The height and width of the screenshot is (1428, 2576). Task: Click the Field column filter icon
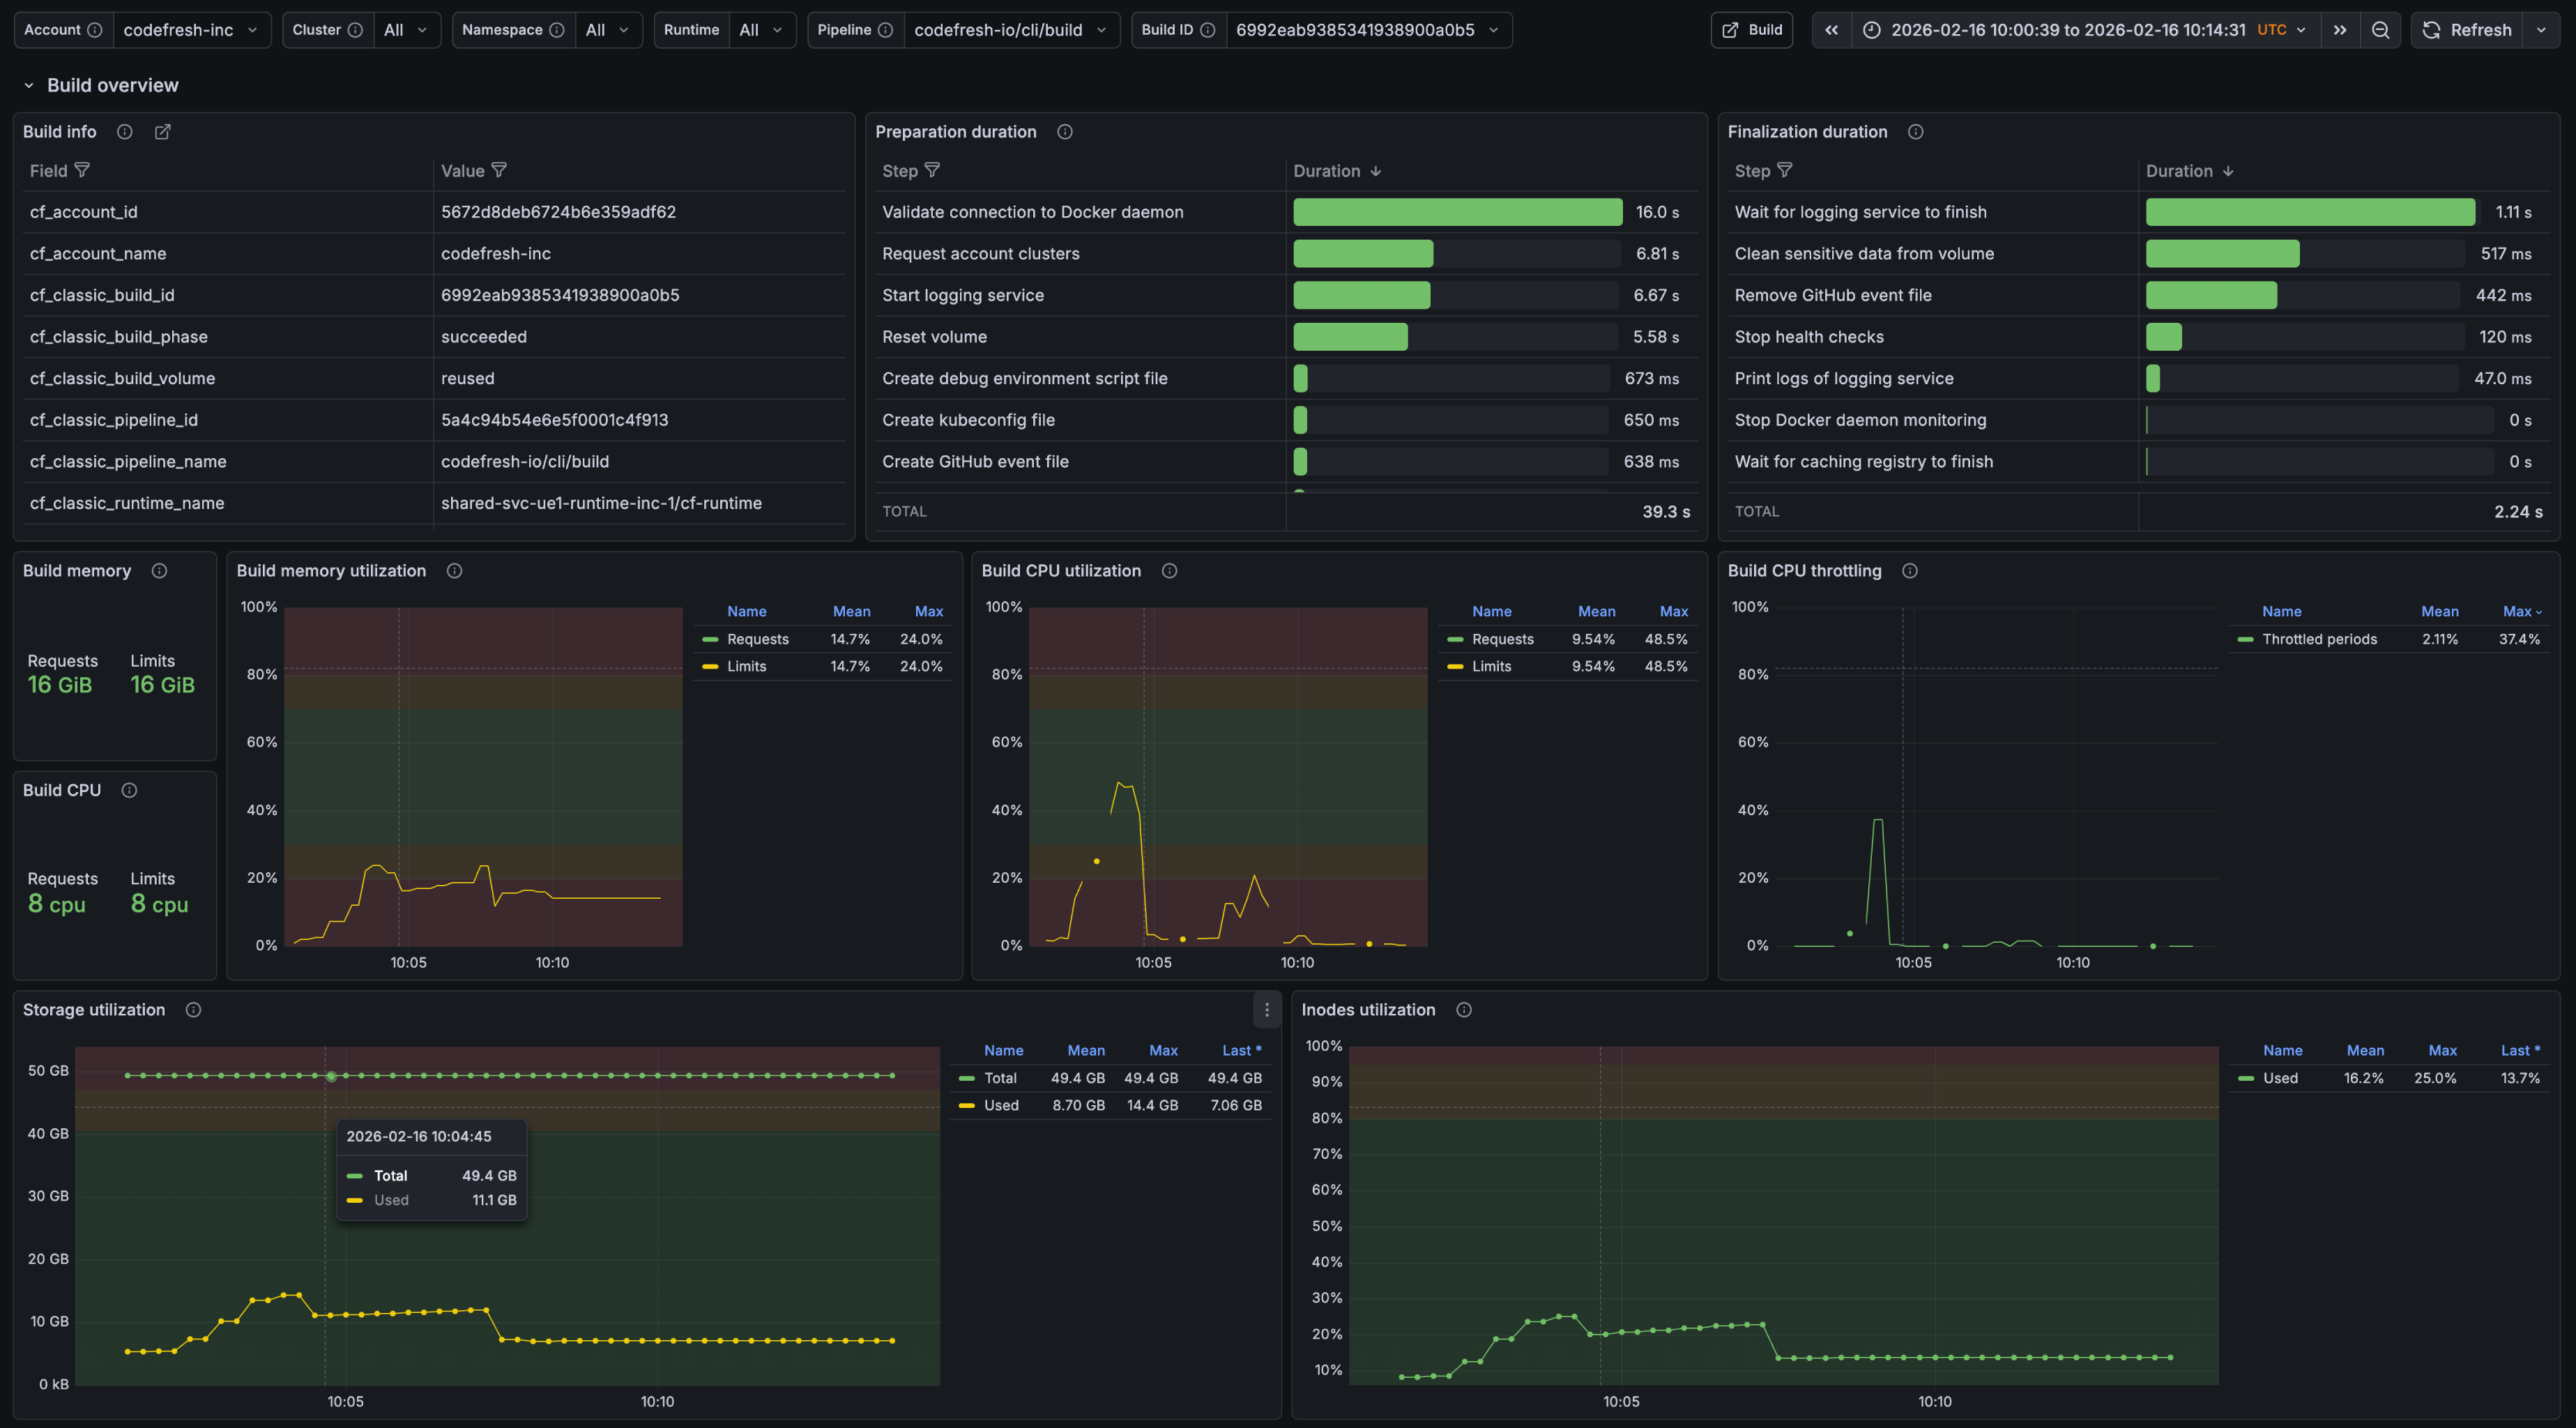(x=82, y=171)
